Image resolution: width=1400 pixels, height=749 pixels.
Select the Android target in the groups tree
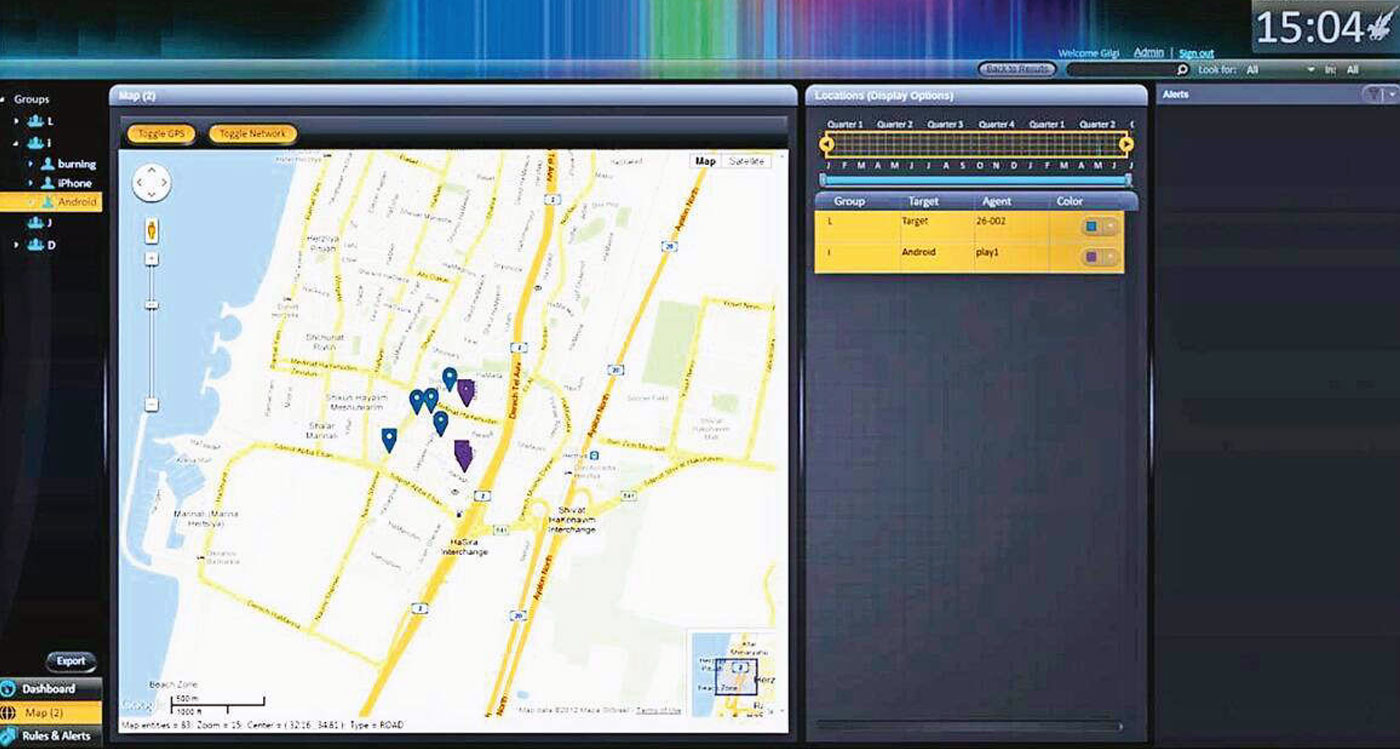(76, 204)
